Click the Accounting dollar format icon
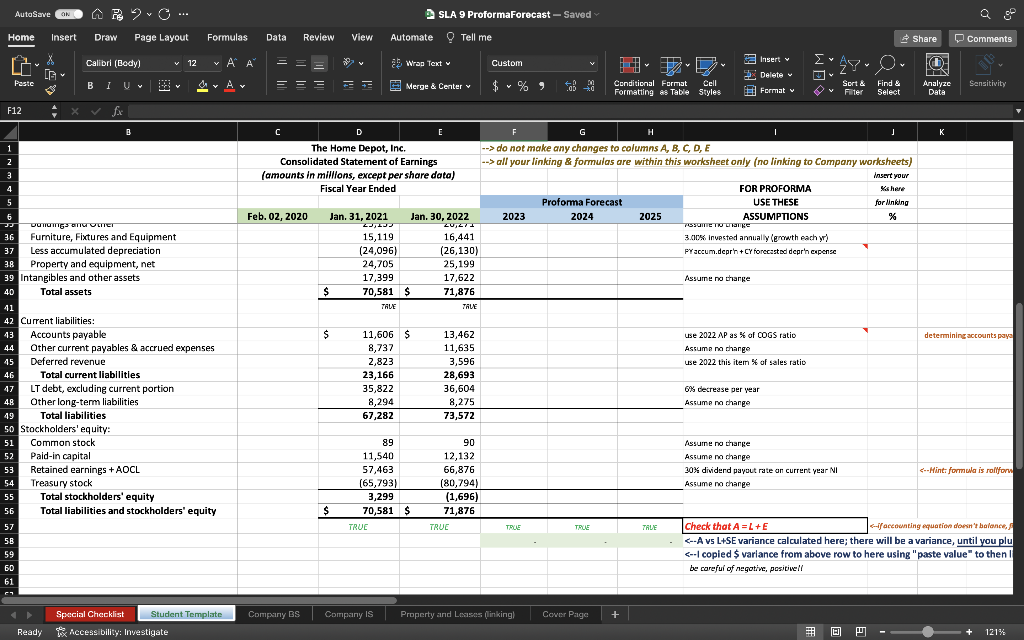The height and width of the screenshot is (640, 1024). tap(495, 86)
